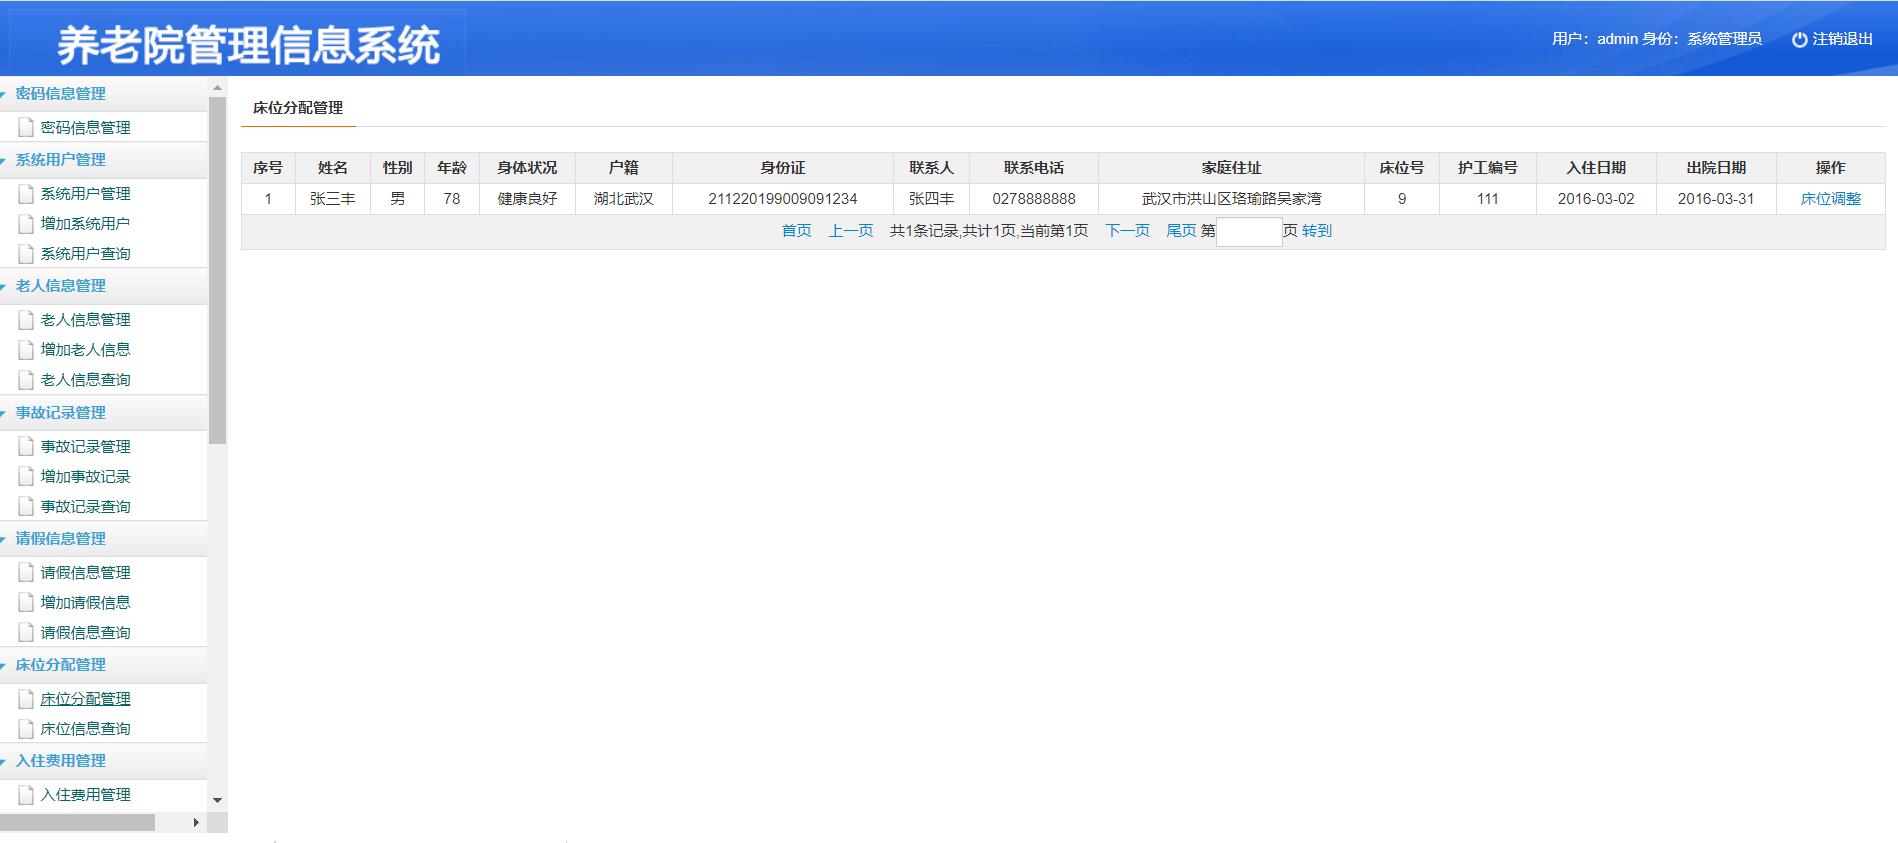Click sidebar horizontal scrollbar right arrow
Screen dimensions: 1898x843
tap(196, 823)
